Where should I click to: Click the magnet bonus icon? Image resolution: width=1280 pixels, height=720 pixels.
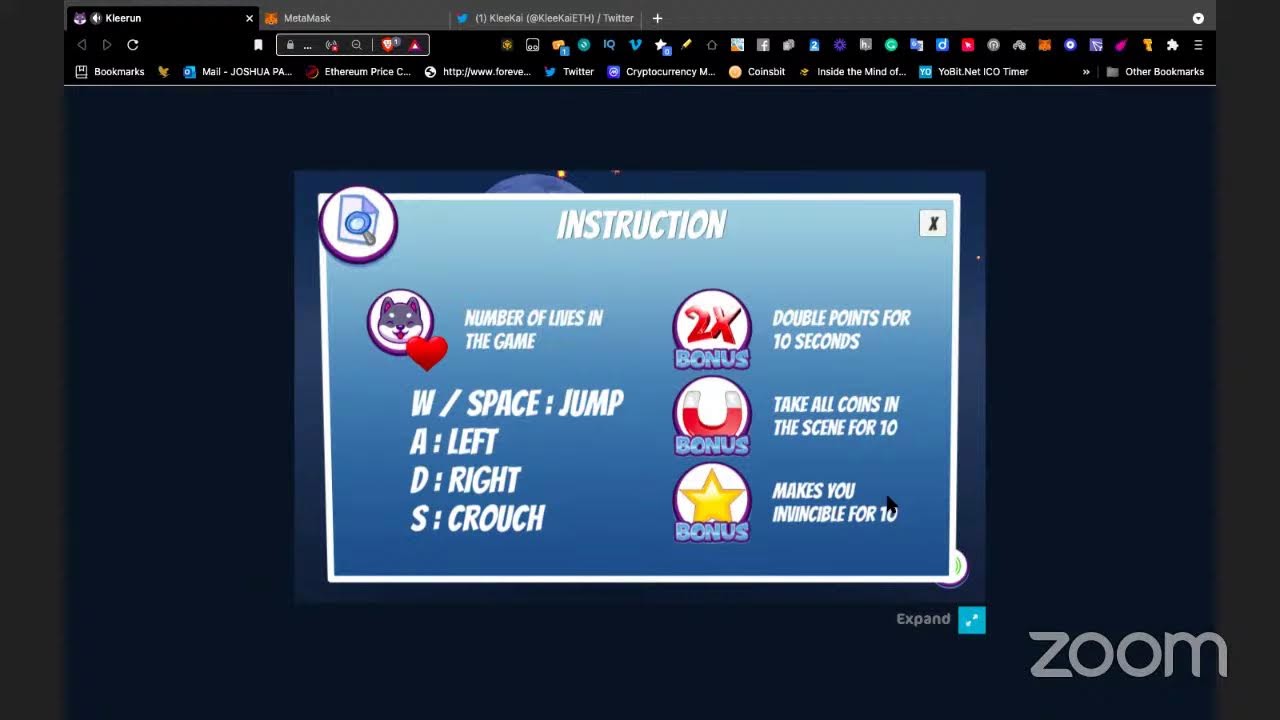click(x=712, y=416)
